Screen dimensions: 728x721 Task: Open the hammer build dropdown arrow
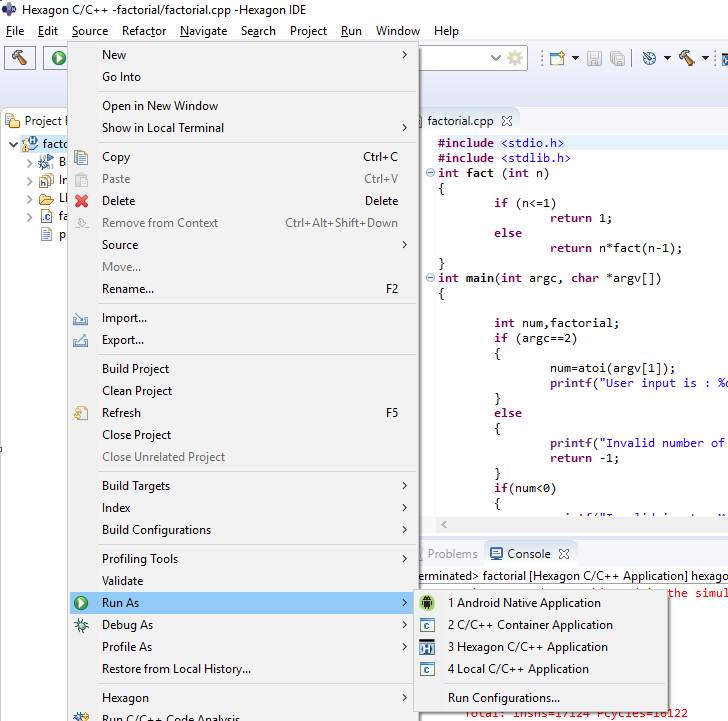(705, 58)
